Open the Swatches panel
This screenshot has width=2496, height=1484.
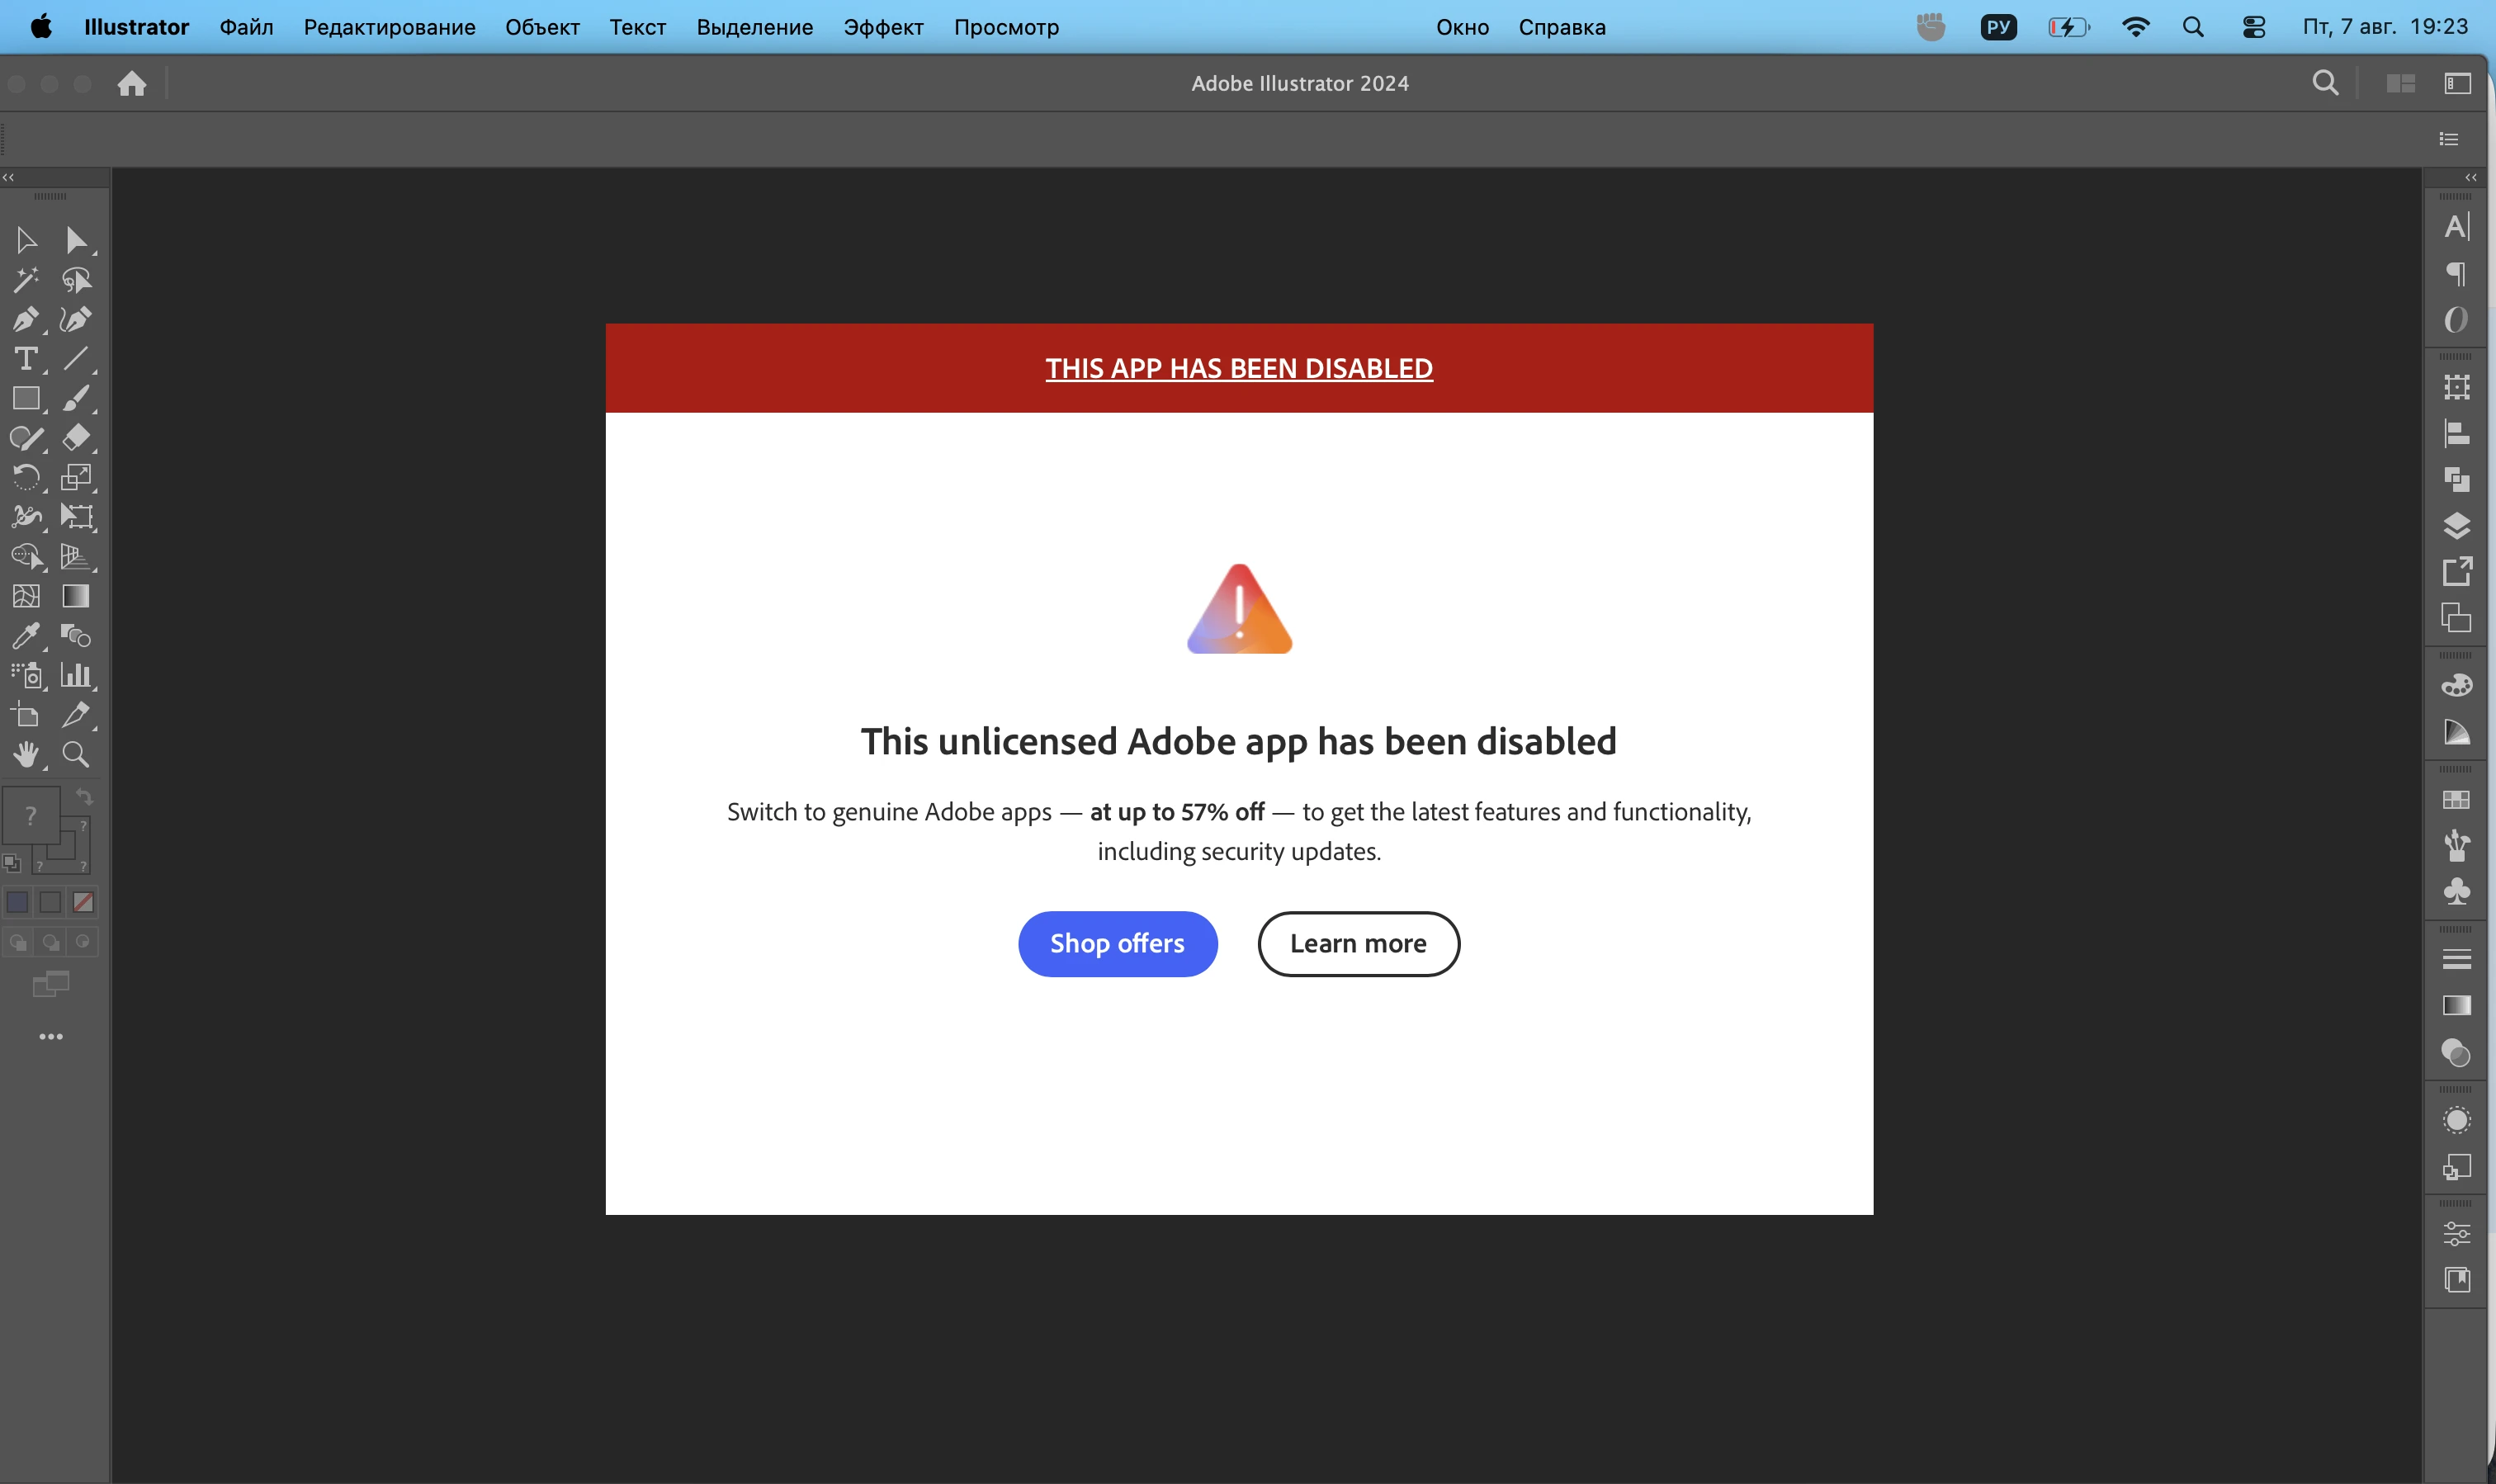2456,800
